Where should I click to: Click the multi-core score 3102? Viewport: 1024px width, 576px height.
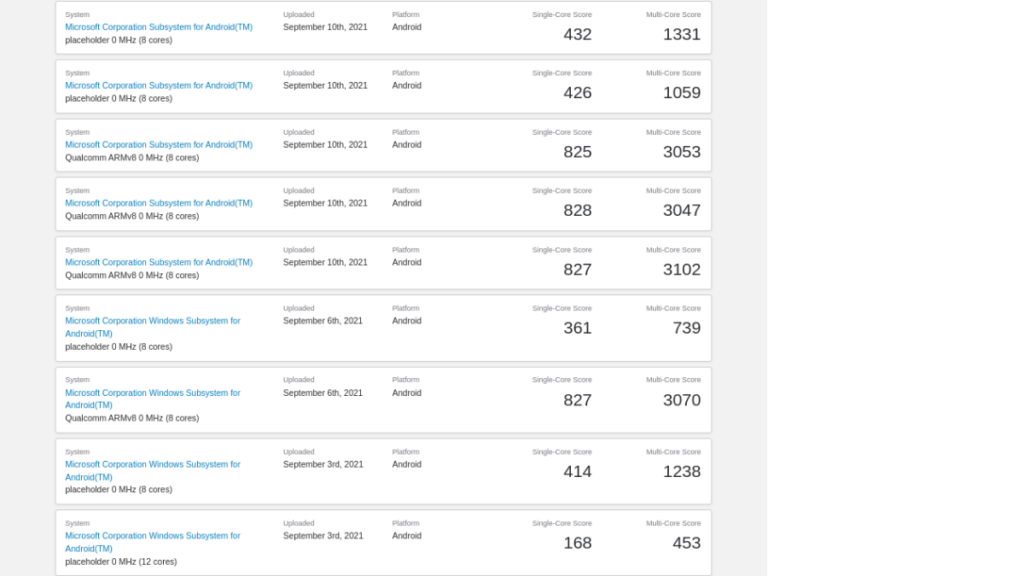(681, 269)
